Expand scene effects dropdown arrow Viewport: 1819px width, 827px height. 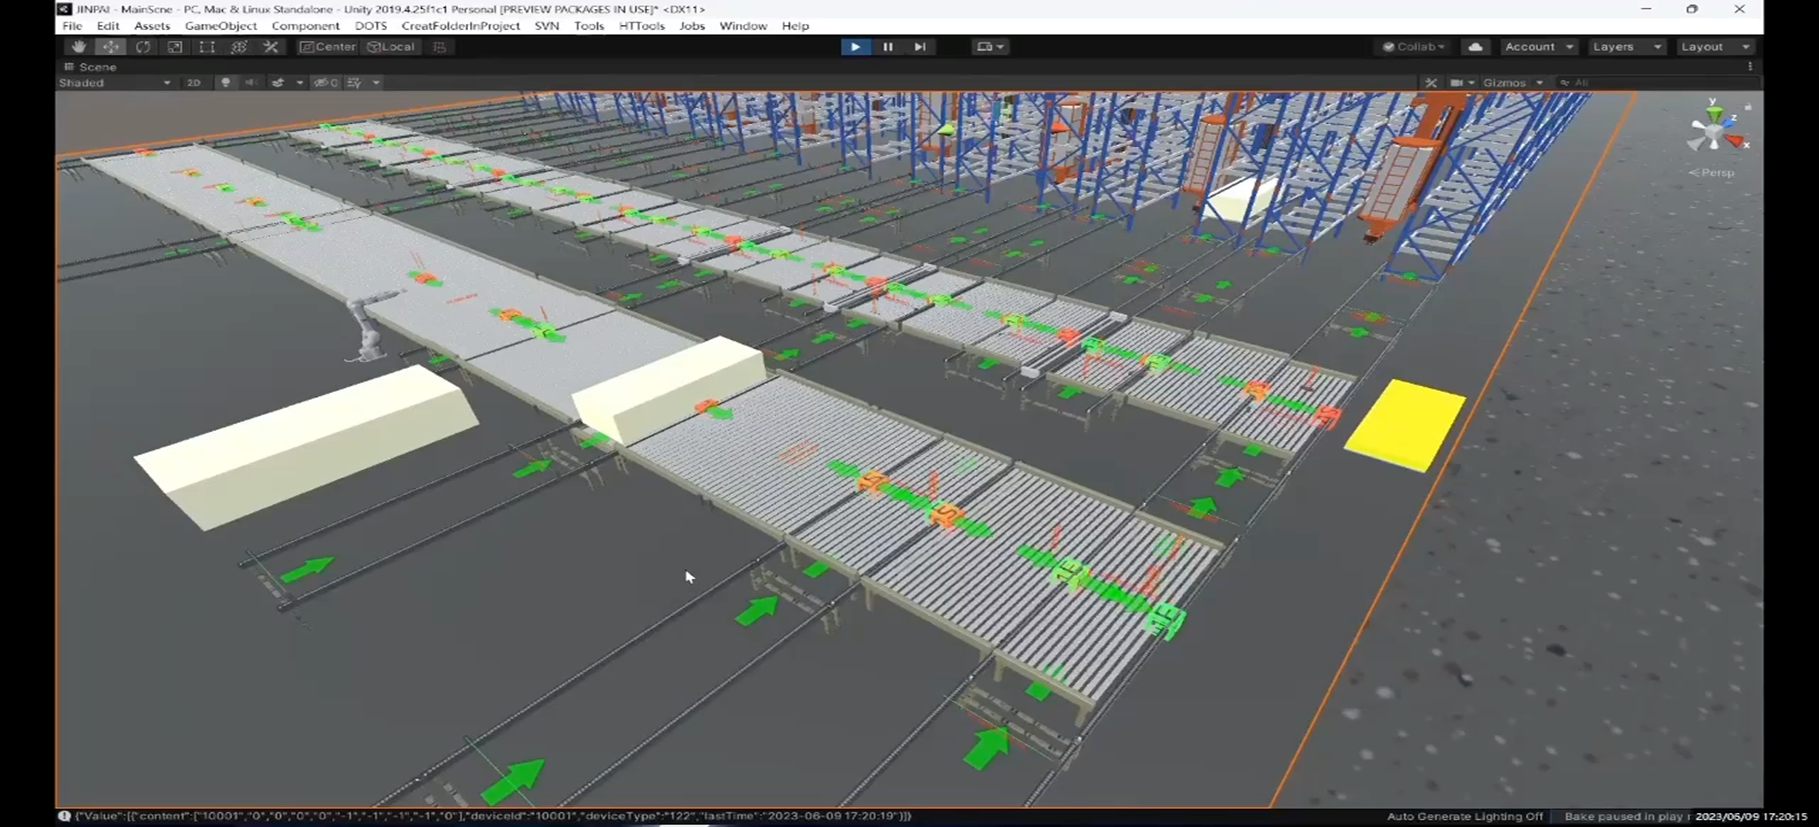point(299,83)
